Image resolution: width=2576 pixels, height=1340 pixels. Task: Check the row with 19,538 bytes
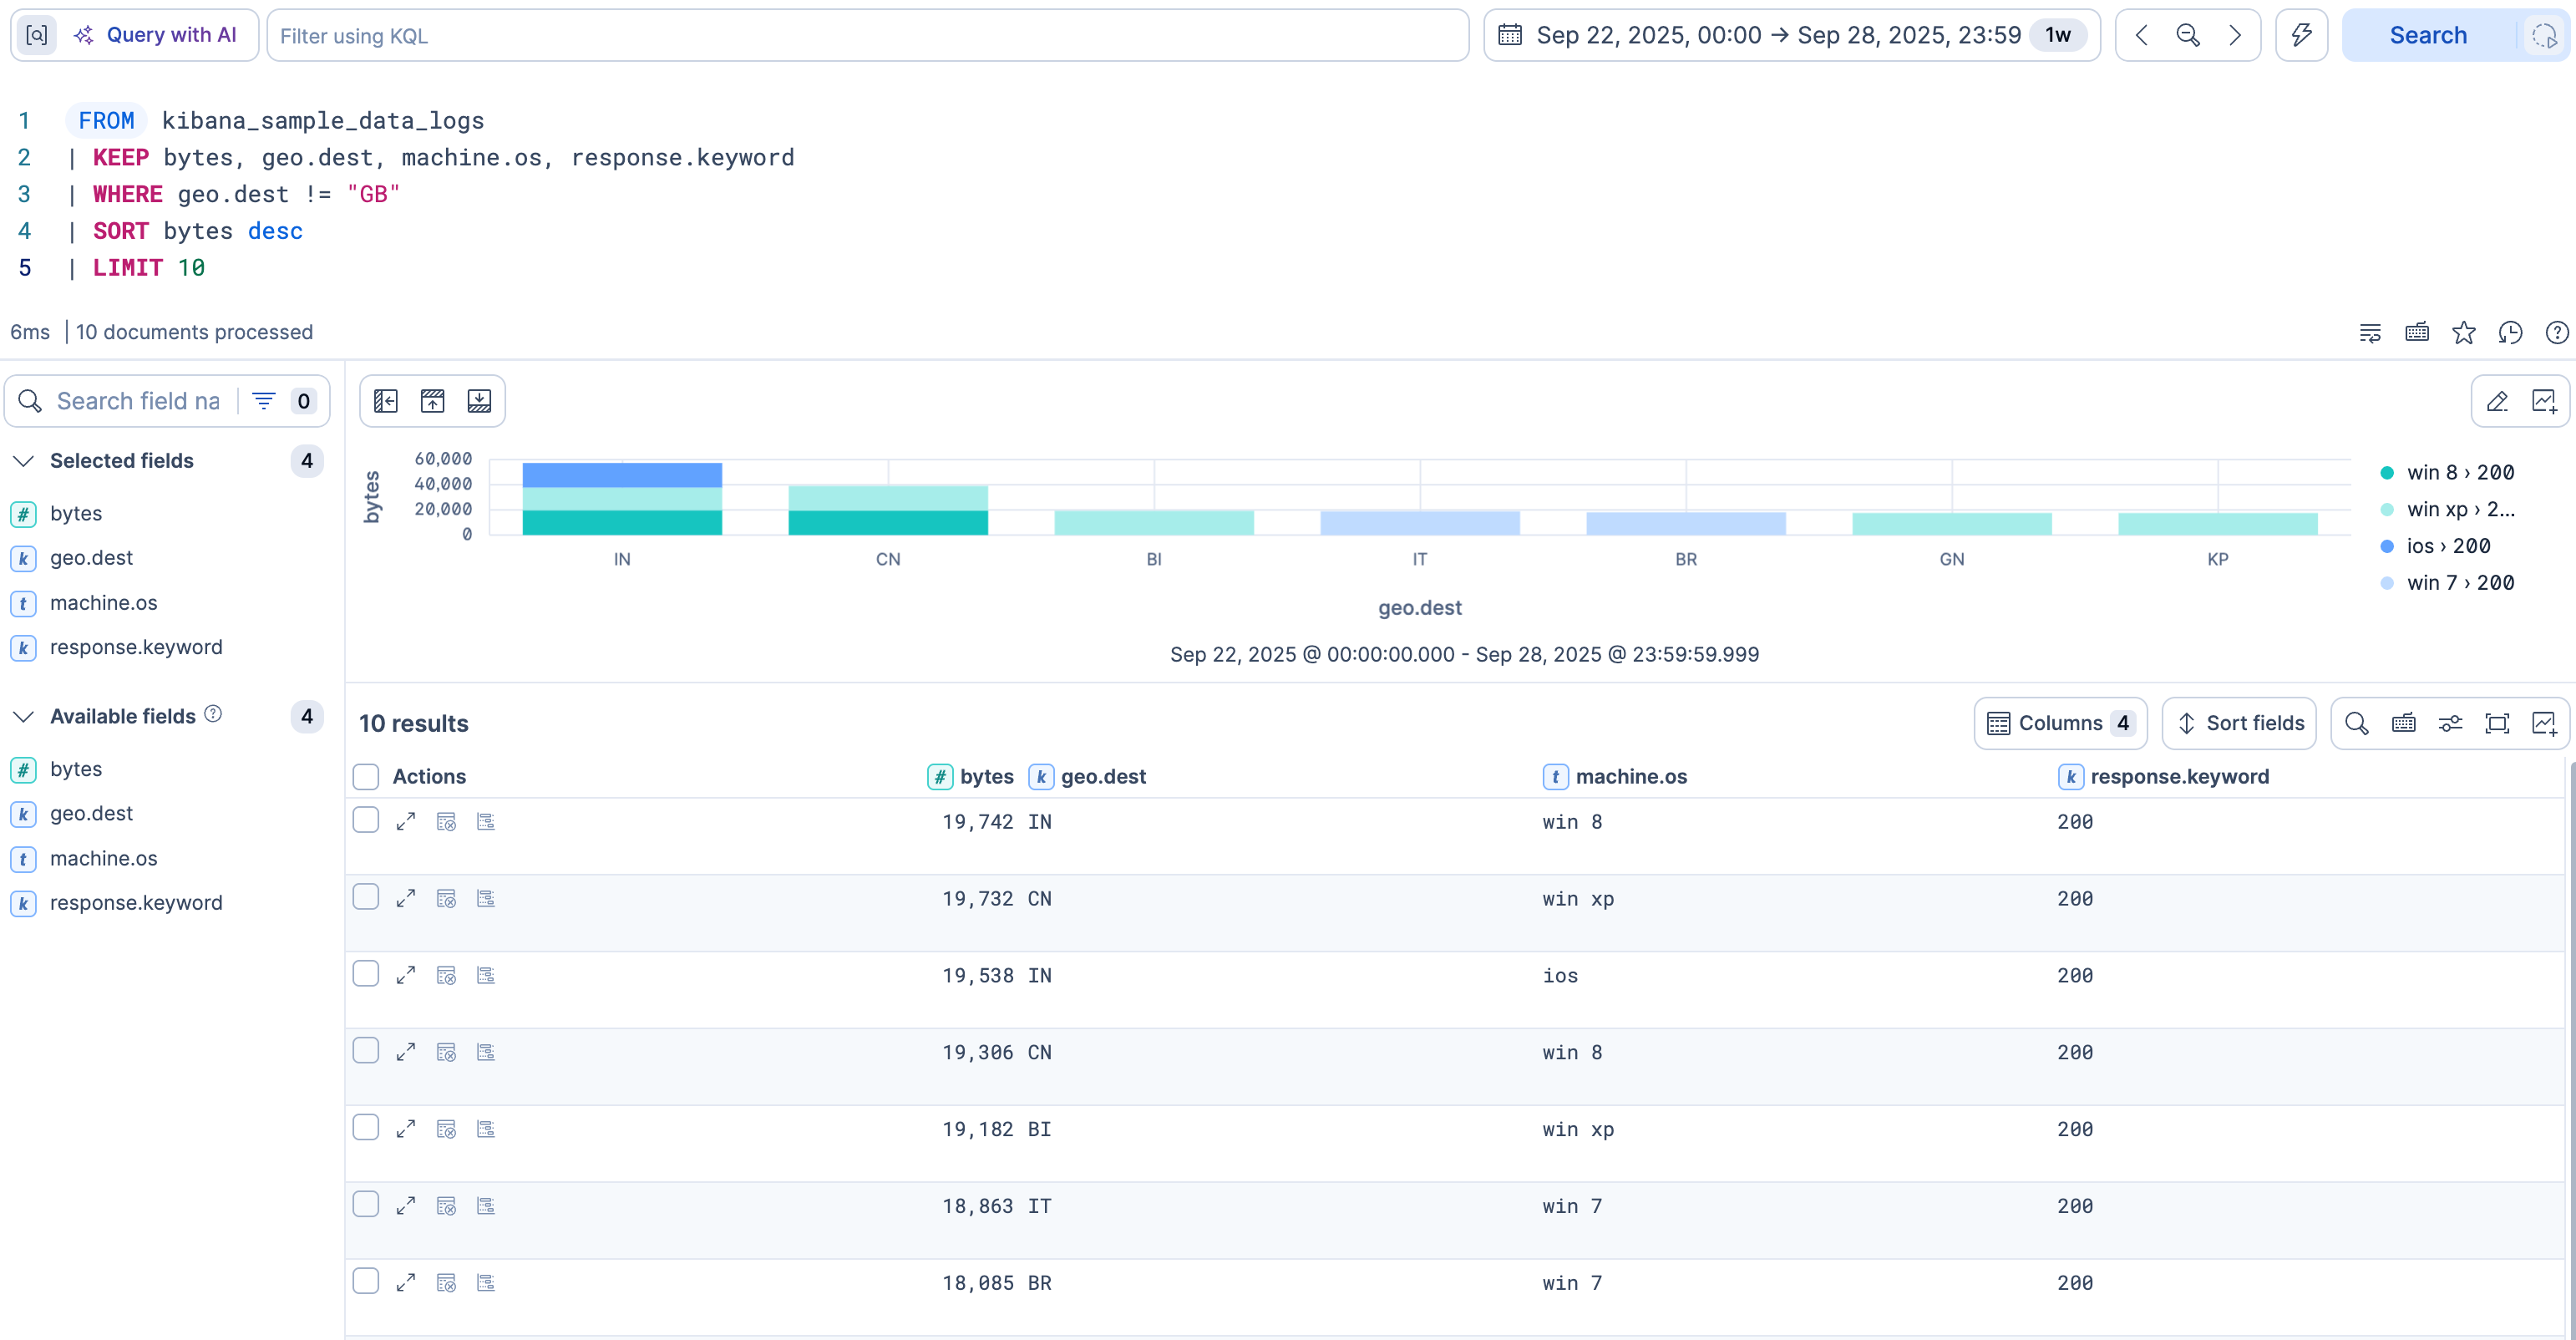(366, 974)
